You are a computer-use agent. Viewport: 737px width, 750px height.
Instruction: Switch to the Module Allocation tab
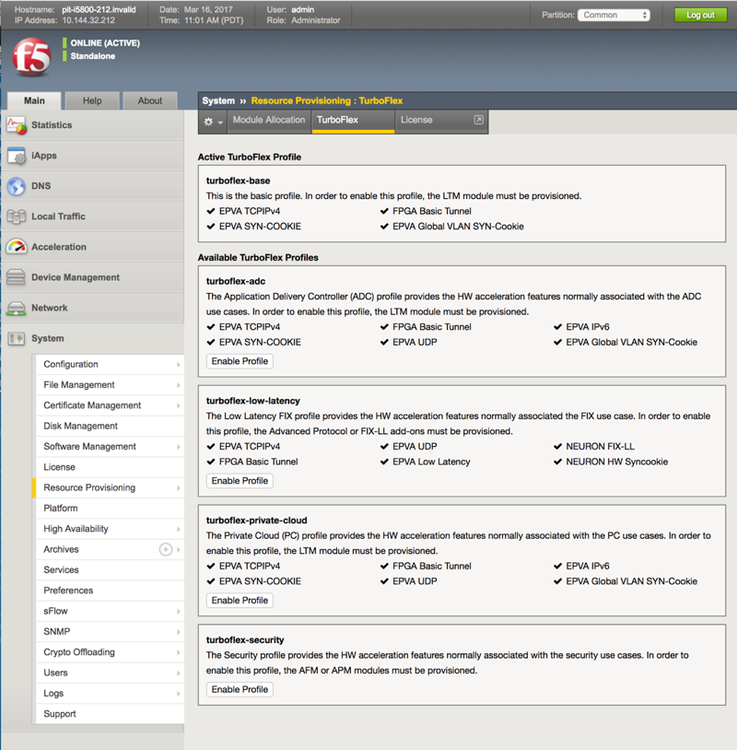tap(268, 120)
